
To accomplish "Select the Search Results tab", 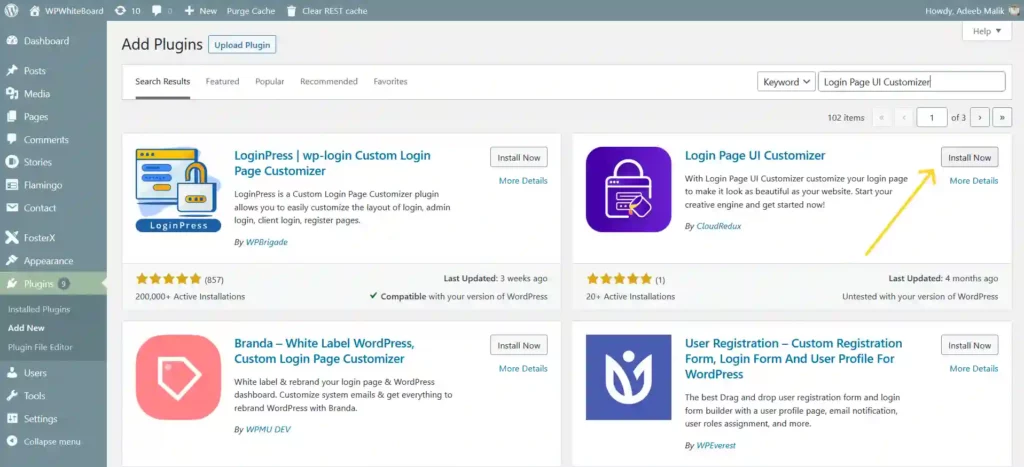I will coord(163,82).
